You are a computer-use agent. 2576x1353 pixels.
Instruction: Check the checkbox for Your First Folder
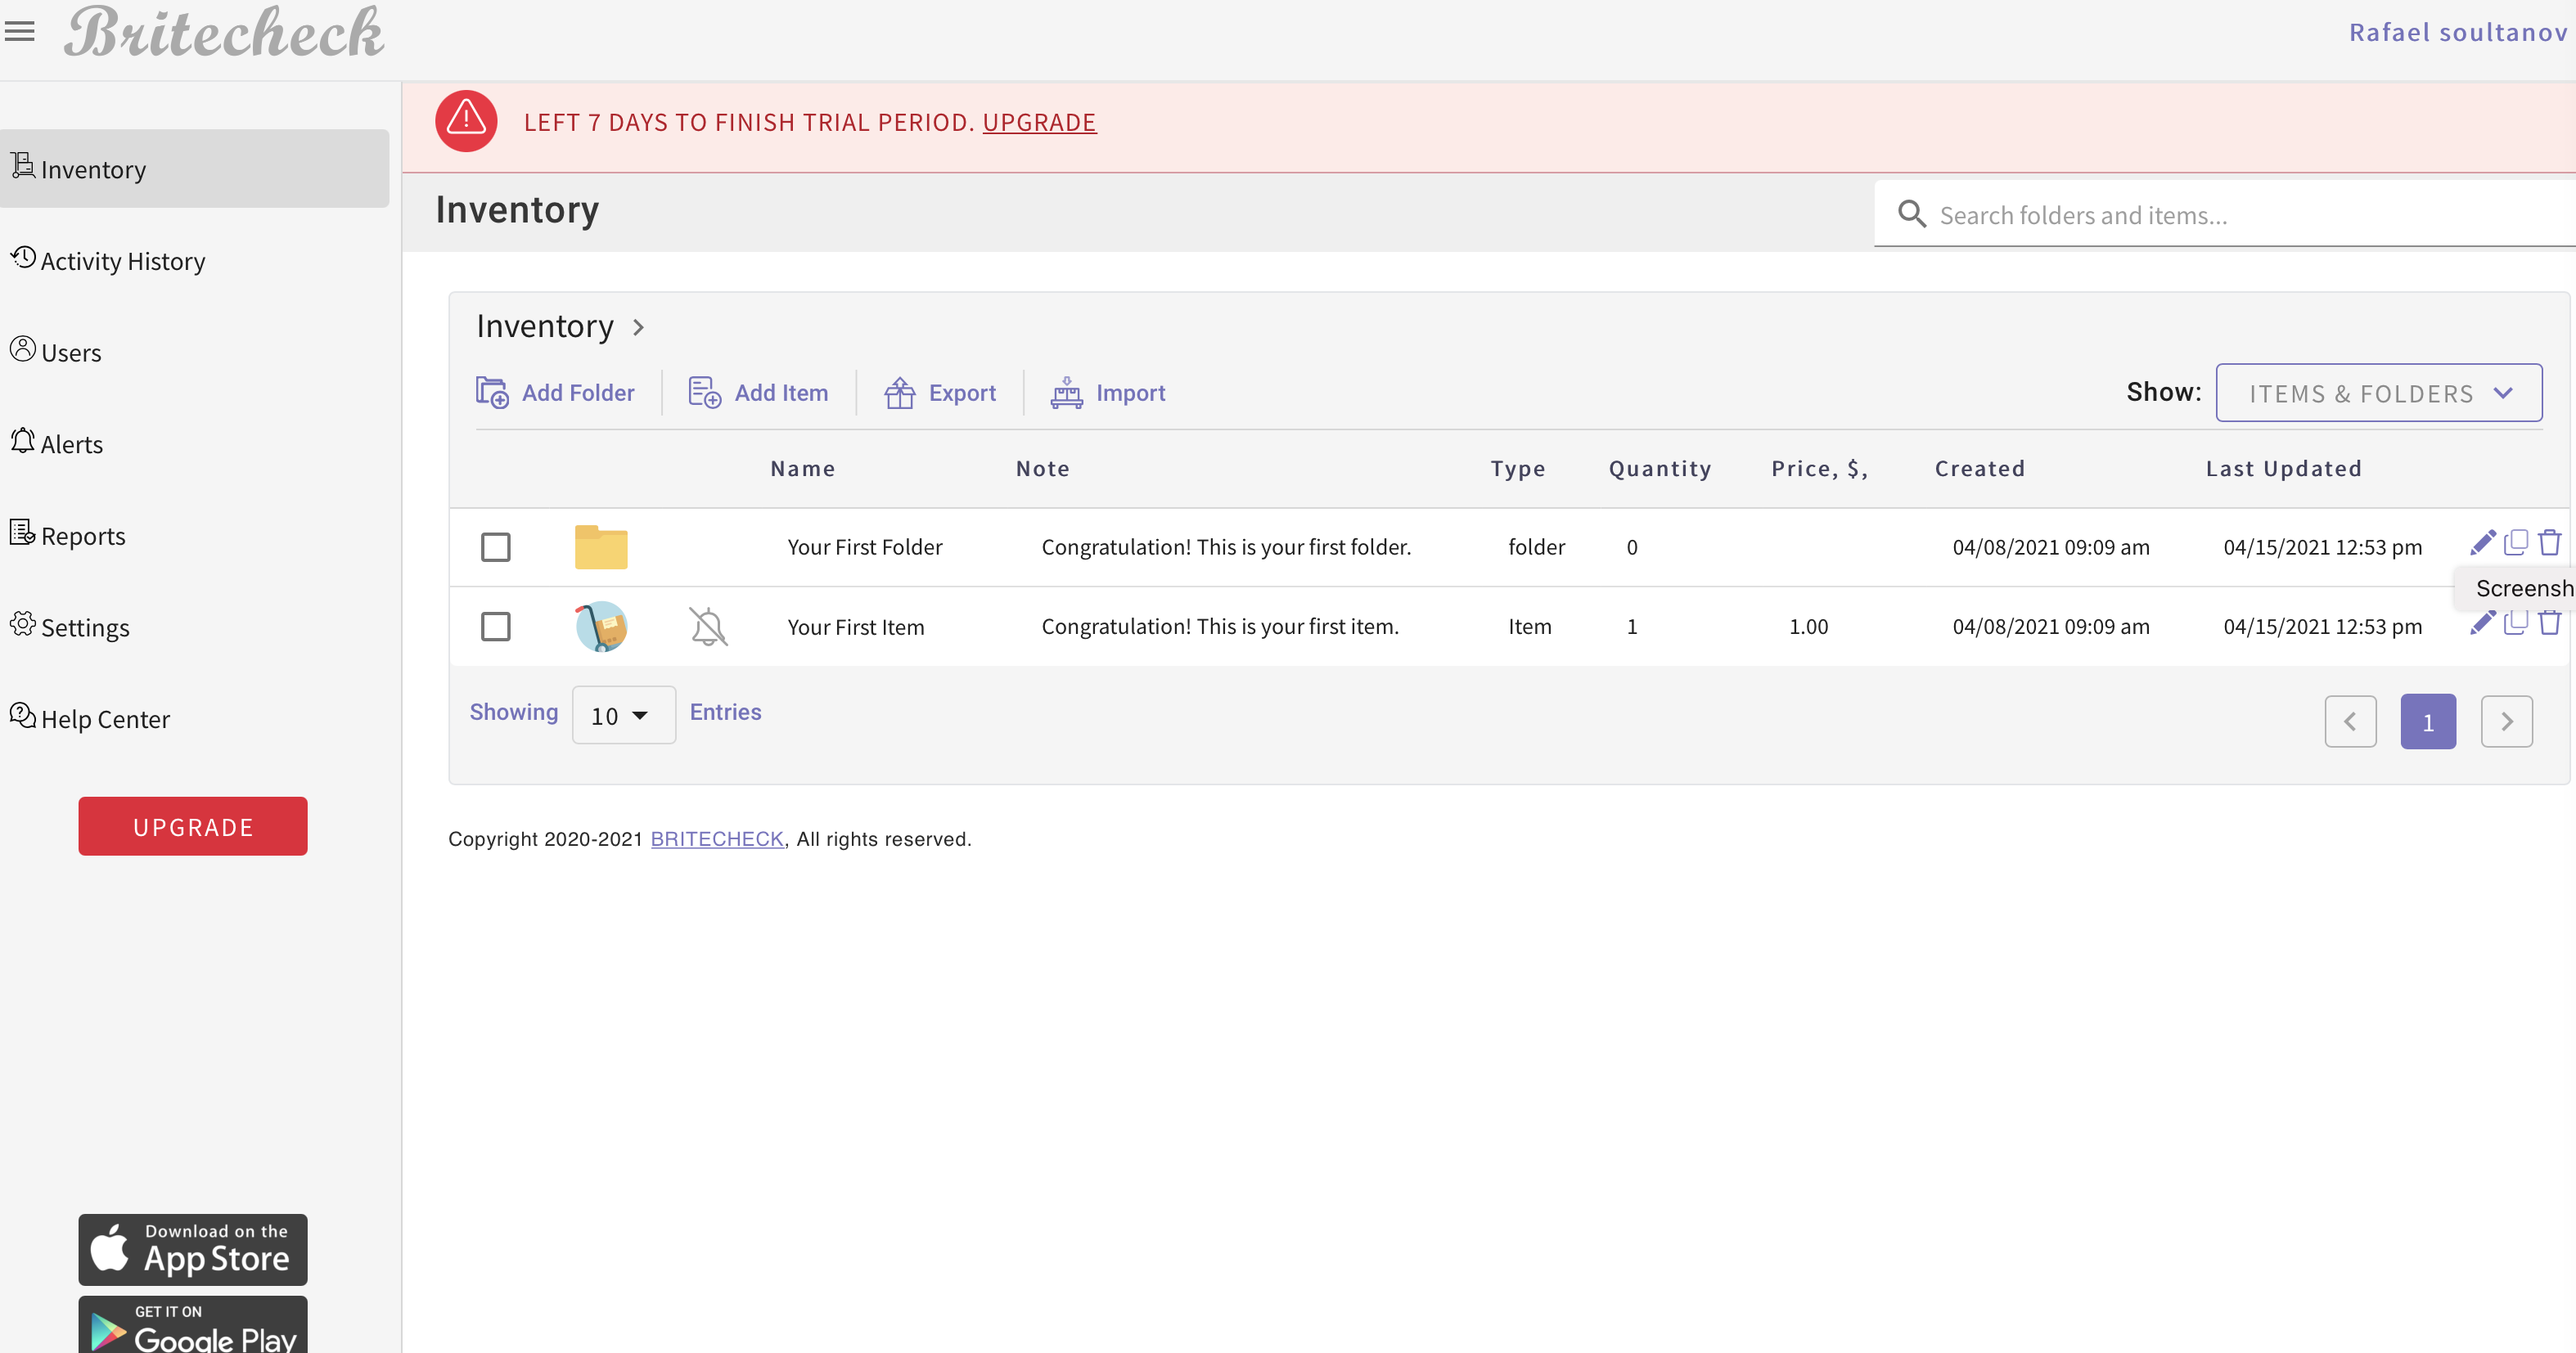(x=496, y=546)
